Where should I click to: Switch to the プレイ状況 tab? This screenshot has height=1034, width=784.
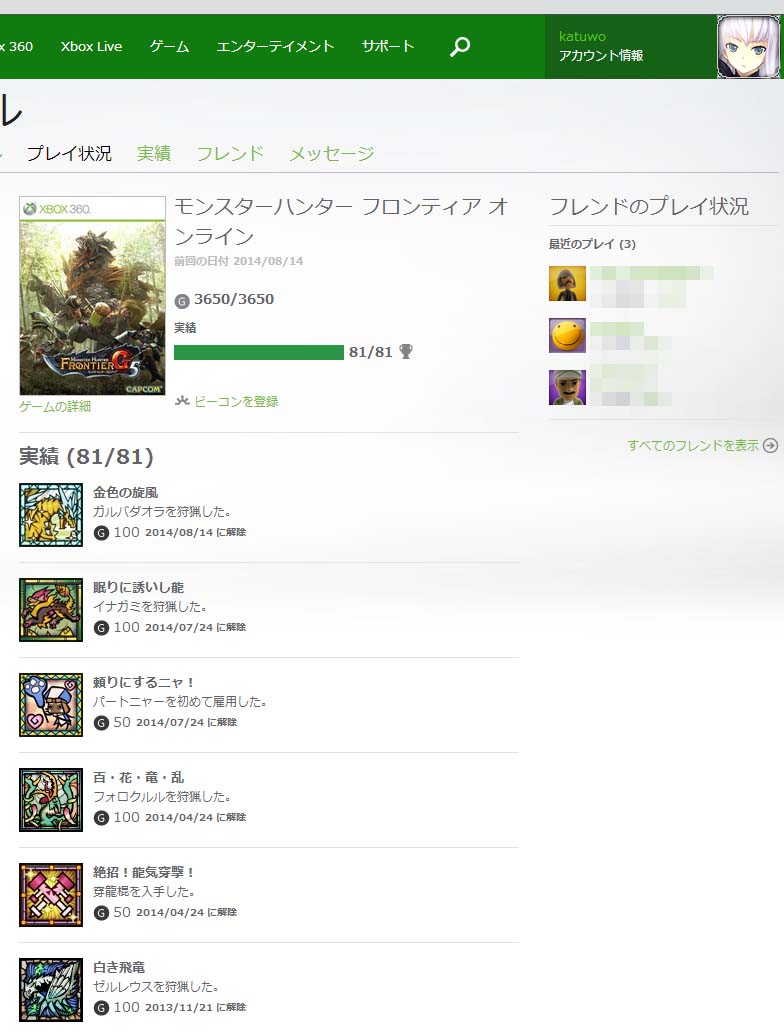[69, 154]
